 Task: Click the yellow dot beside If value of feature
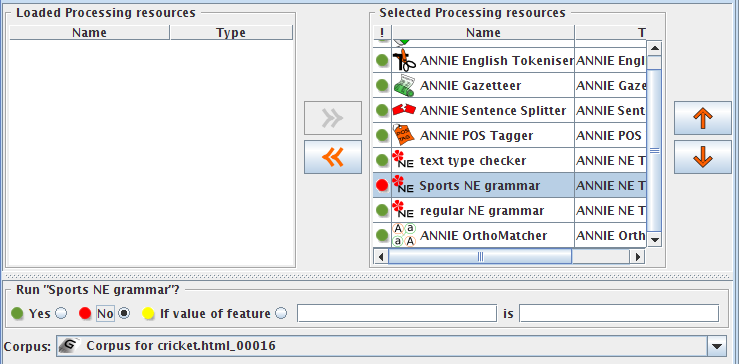pos(149,313)
